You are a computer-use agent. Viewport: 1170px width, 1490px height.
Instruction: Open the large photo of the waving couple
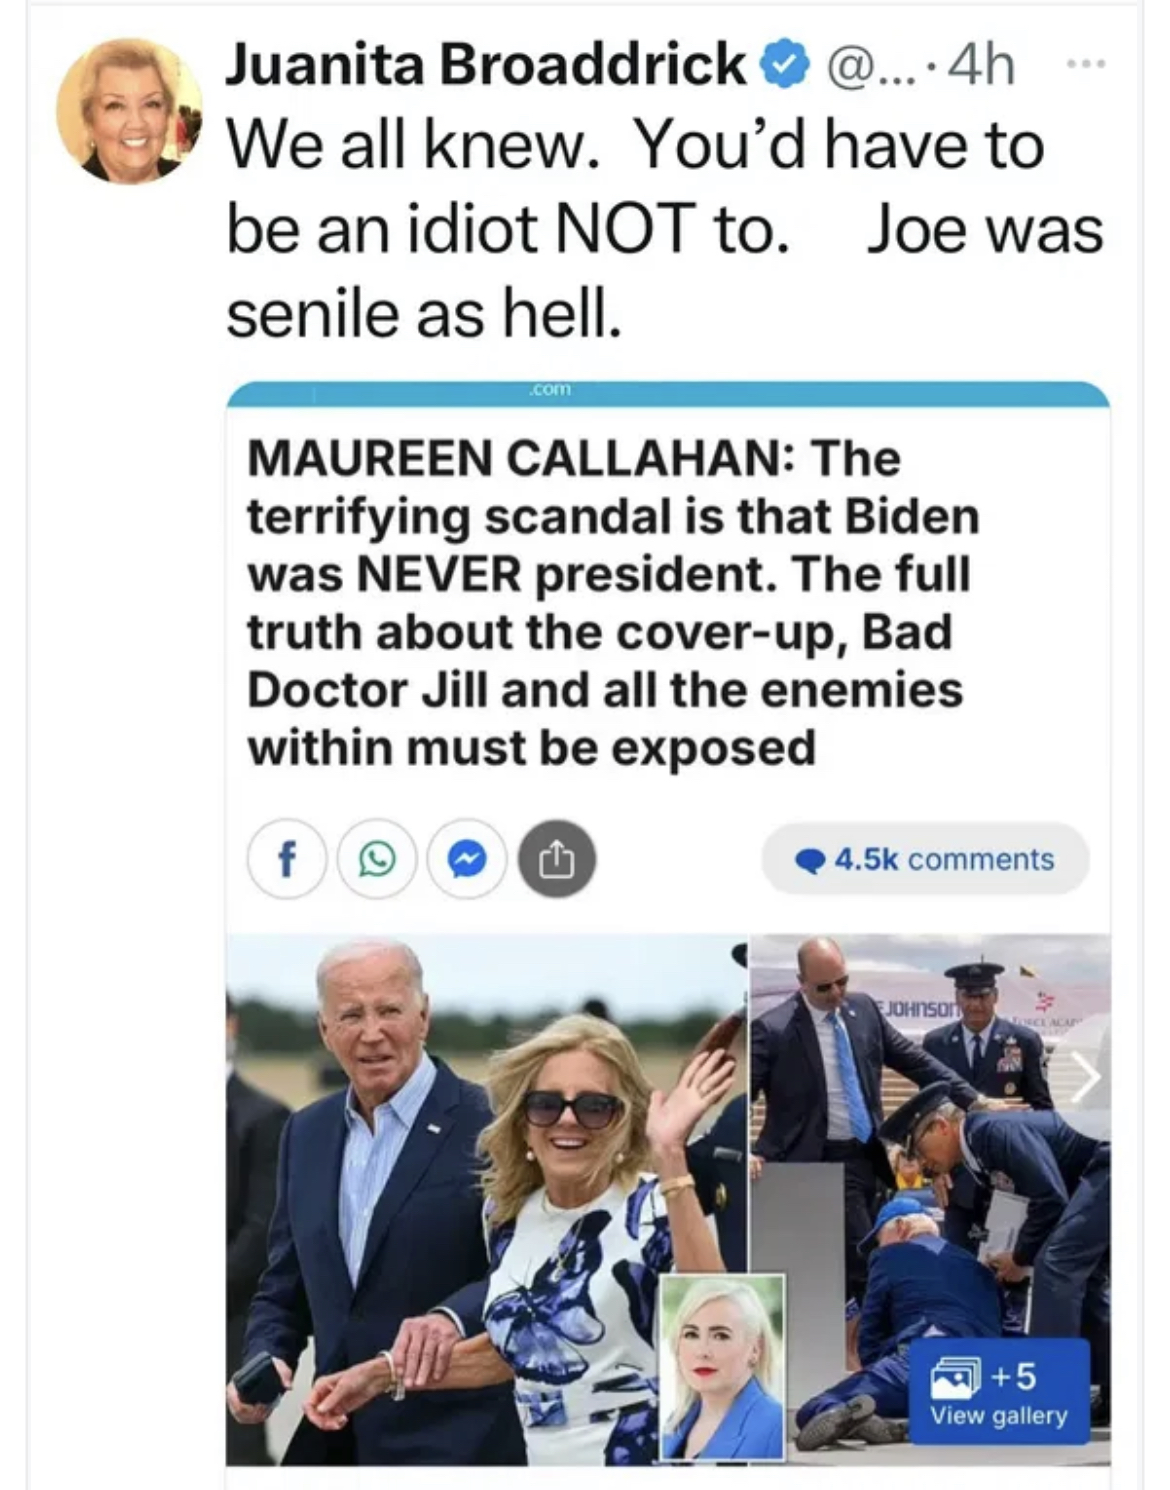[450, 1150]
